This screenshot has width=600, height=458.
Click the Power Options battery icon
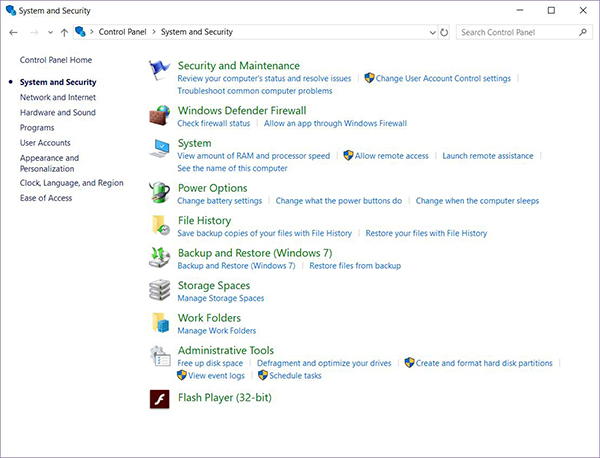click(x=160, y=193)
